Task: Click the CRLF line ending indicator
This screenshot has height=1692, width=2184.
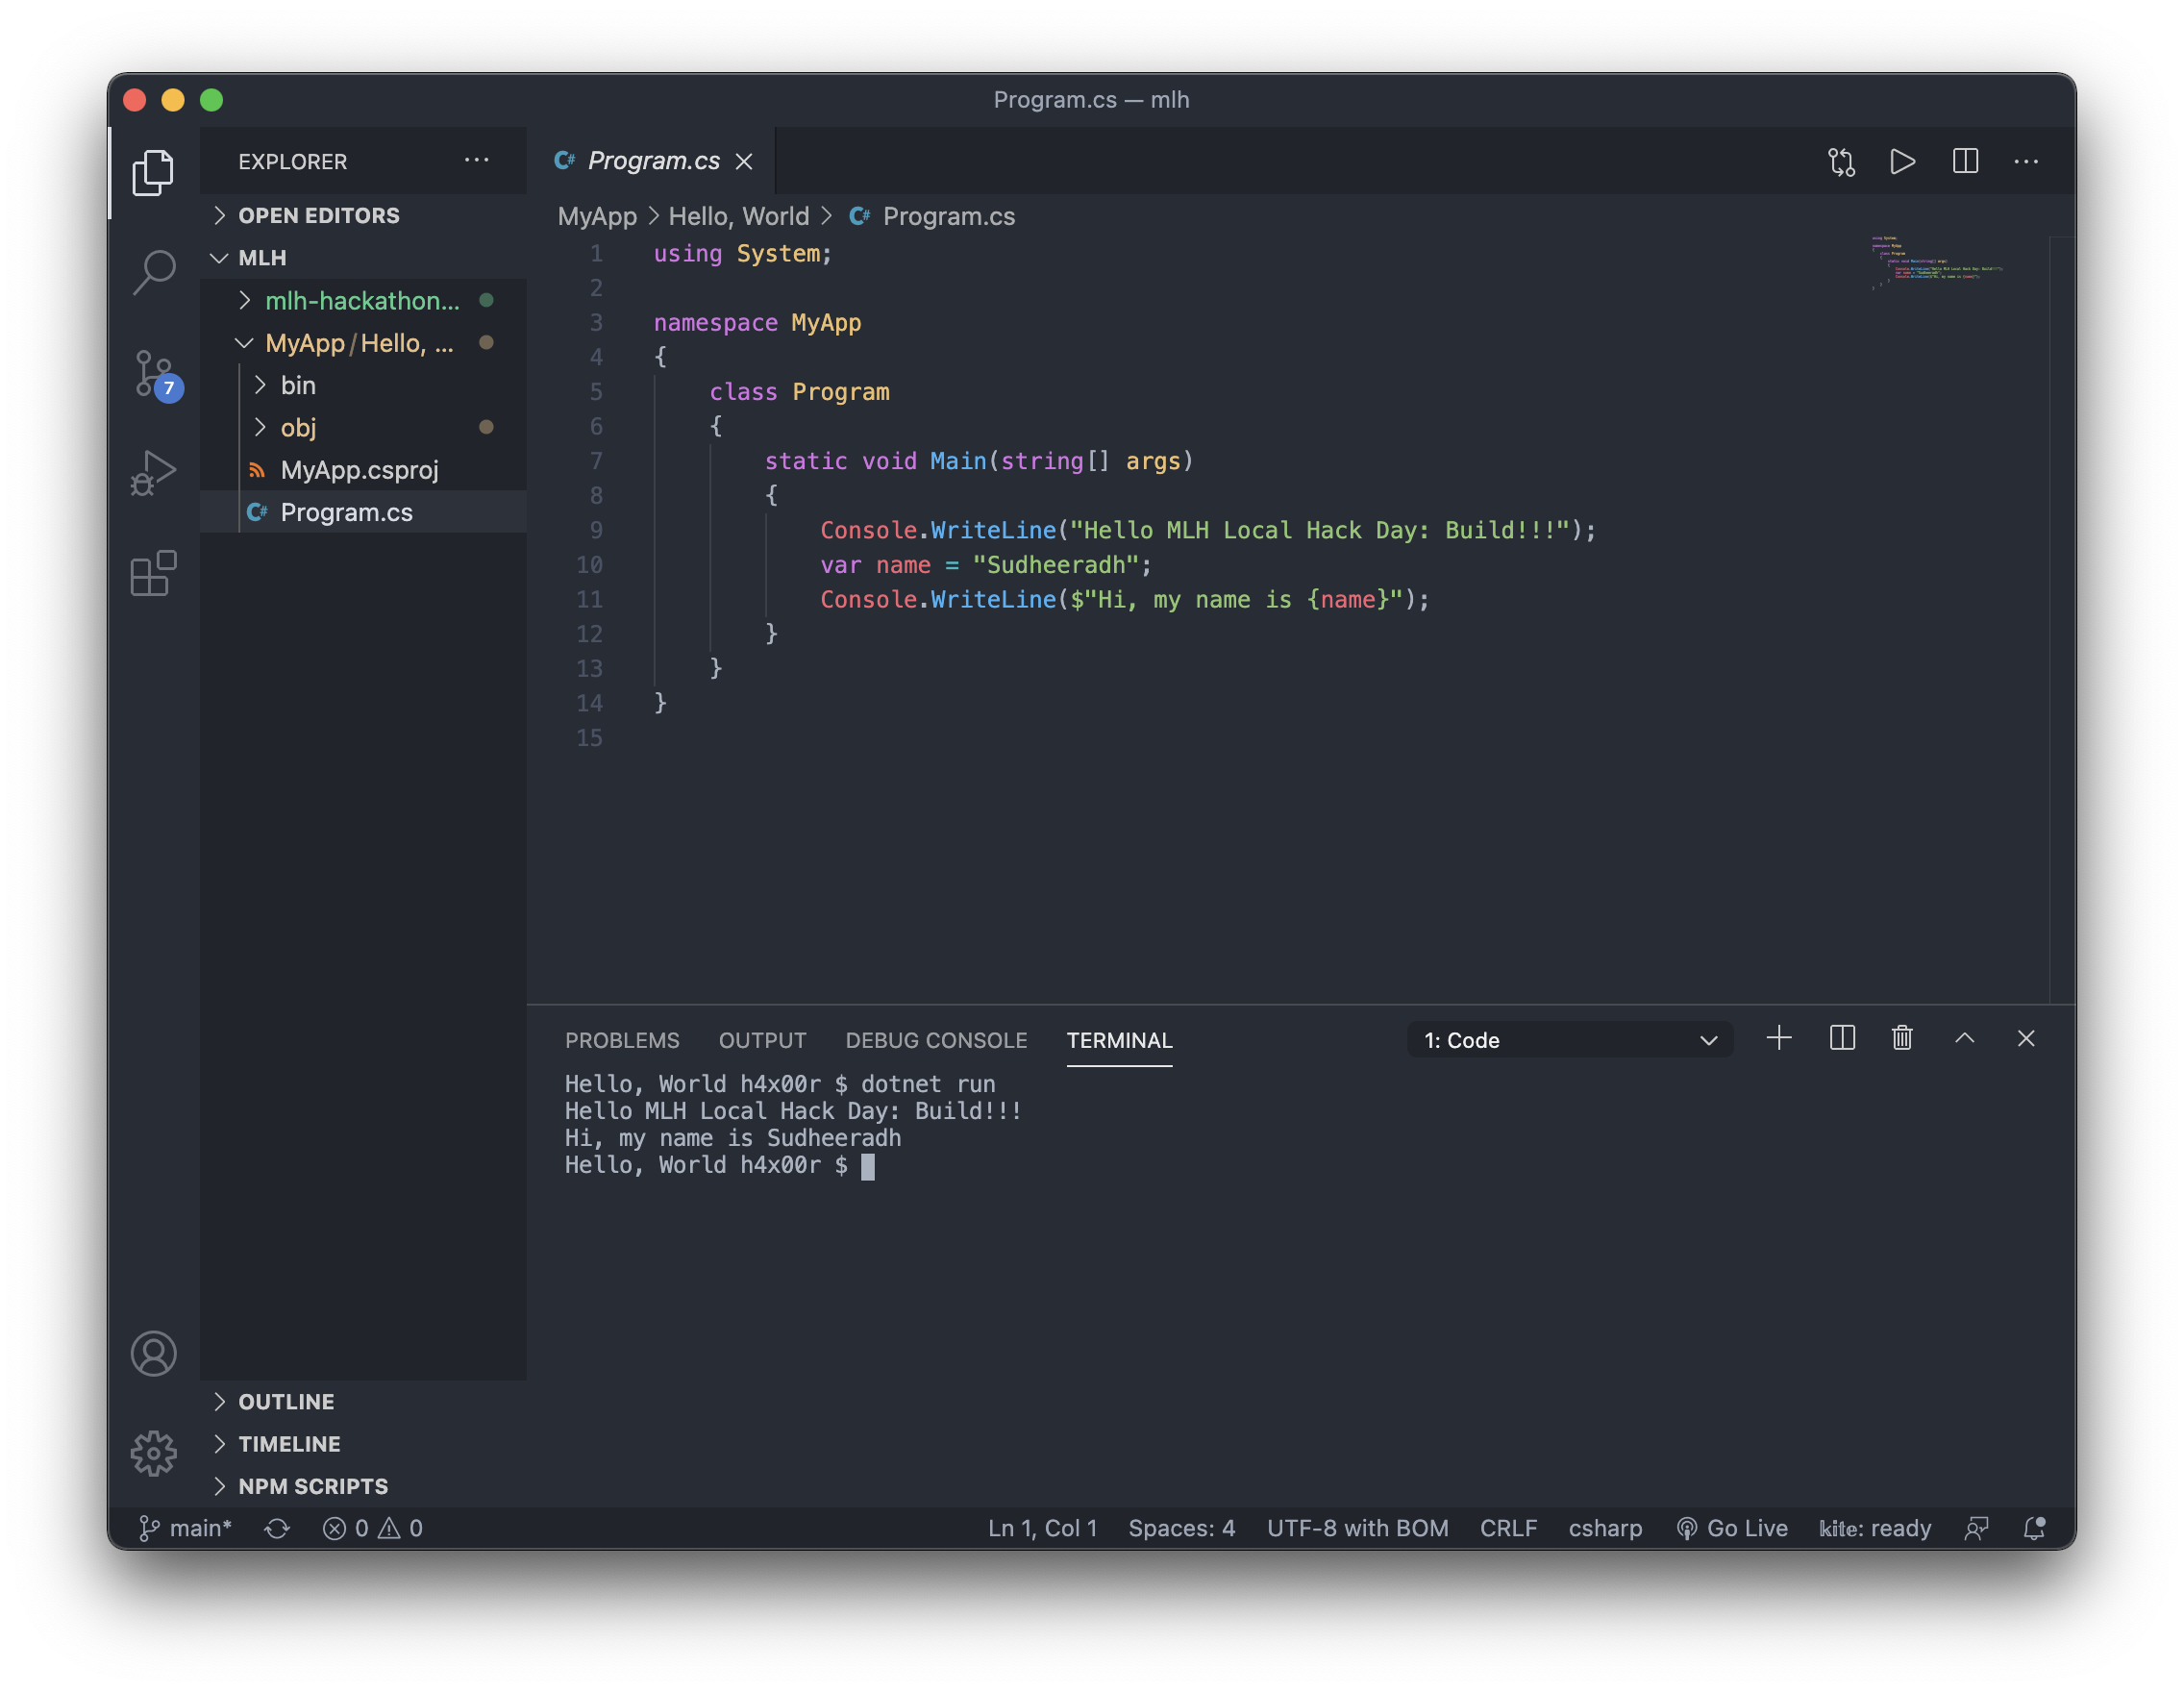Action: 1507,1528
